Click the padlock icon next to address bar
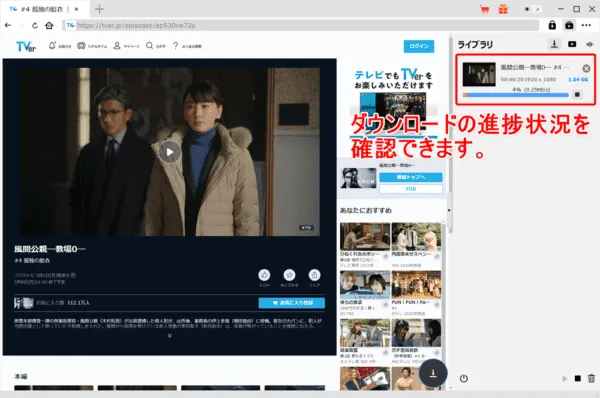600x398 pixels. point(552,25)
